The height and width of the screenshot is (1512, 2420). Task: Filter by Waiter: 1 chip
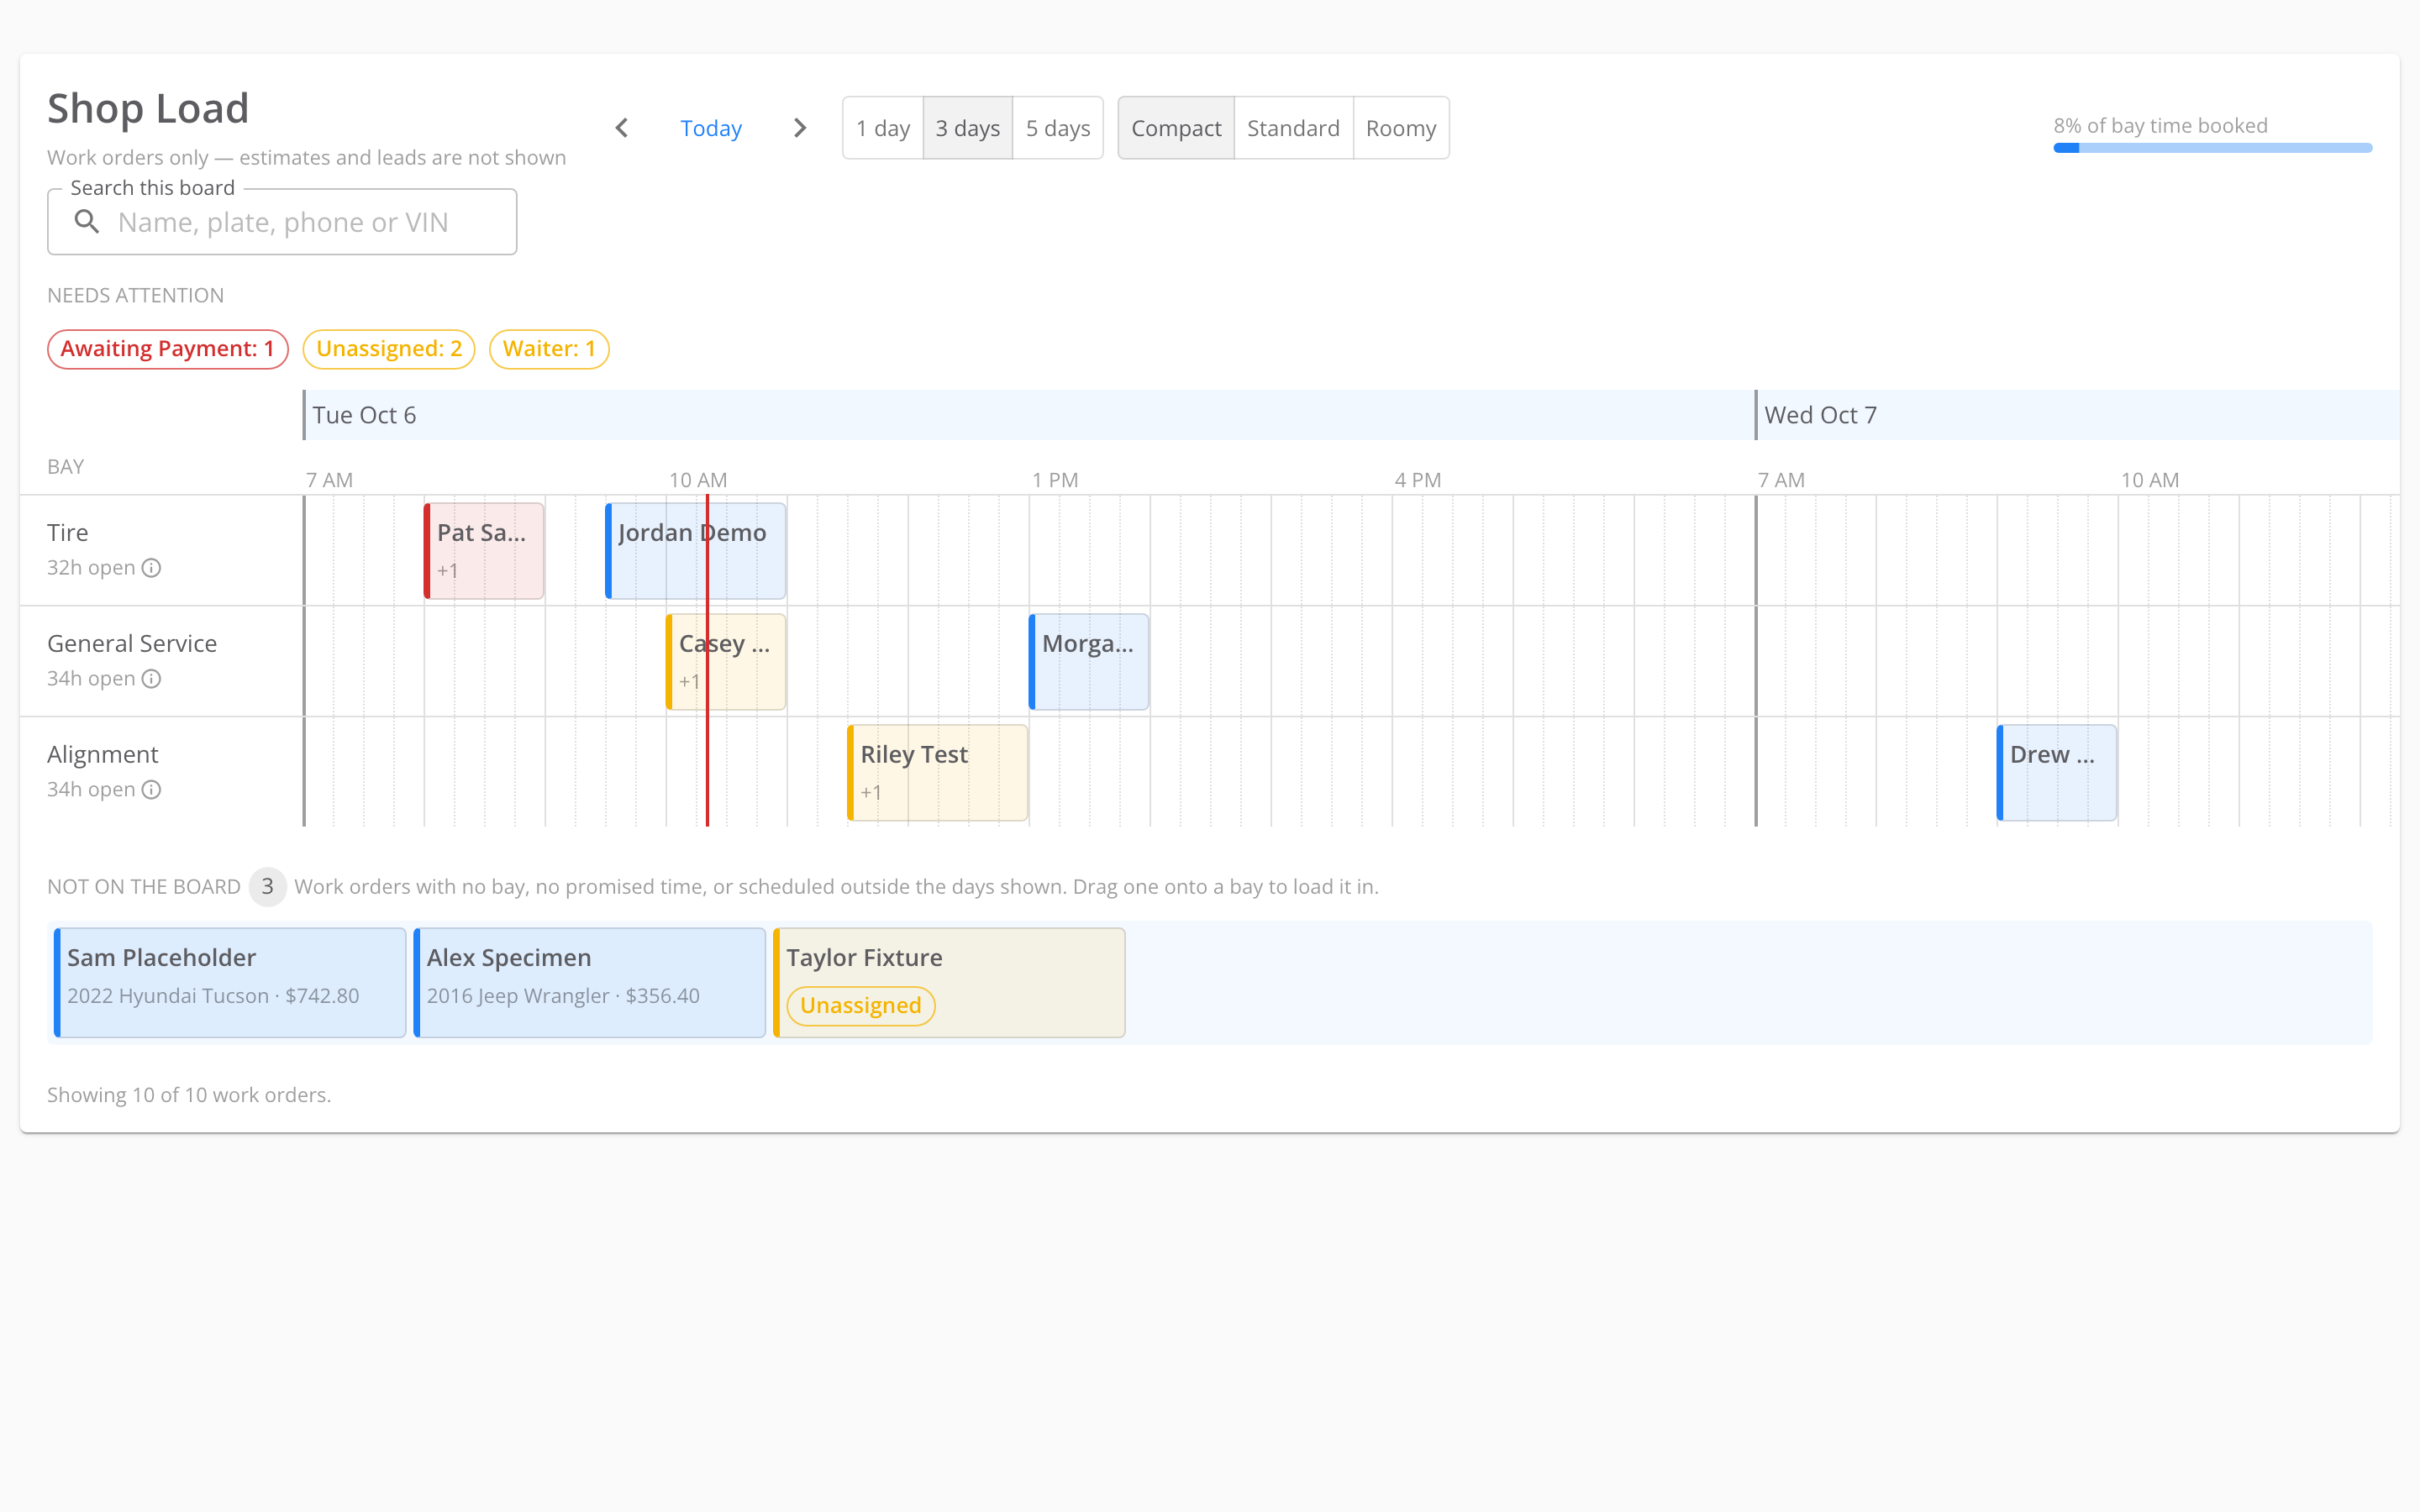549,349
